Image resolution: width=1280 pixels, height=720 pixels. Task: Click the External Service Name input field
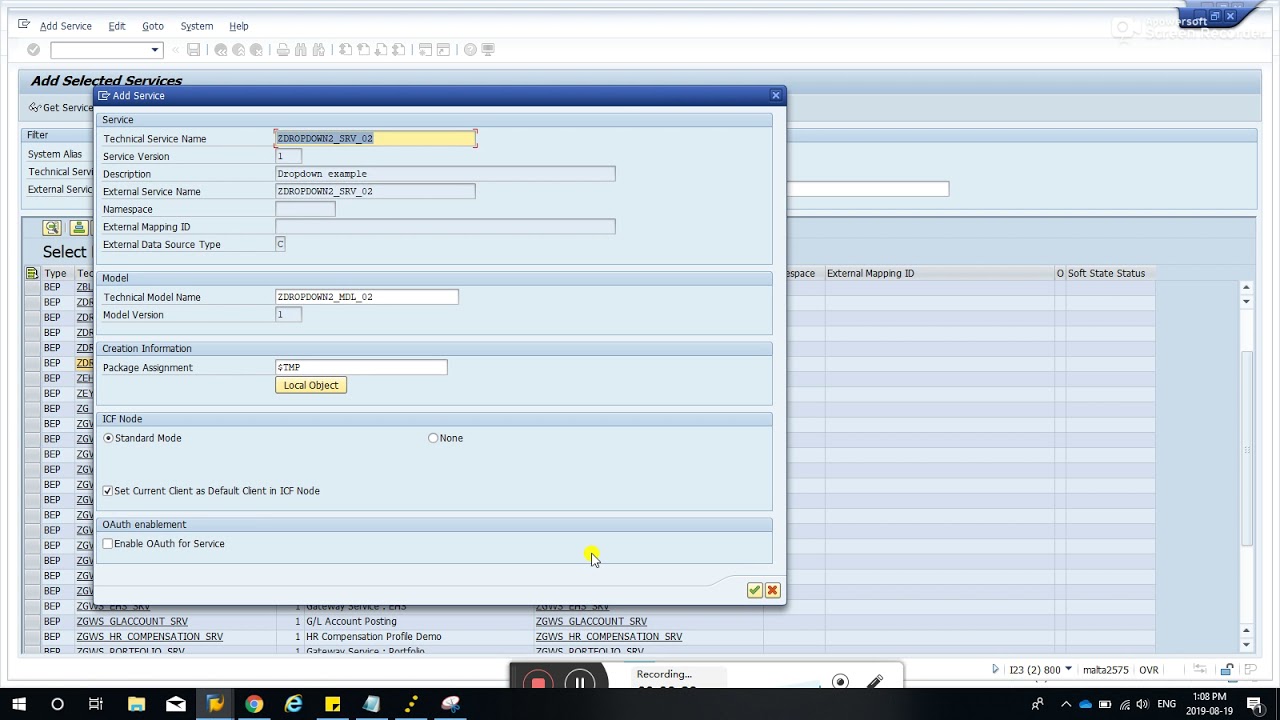[x=375, y=191]
